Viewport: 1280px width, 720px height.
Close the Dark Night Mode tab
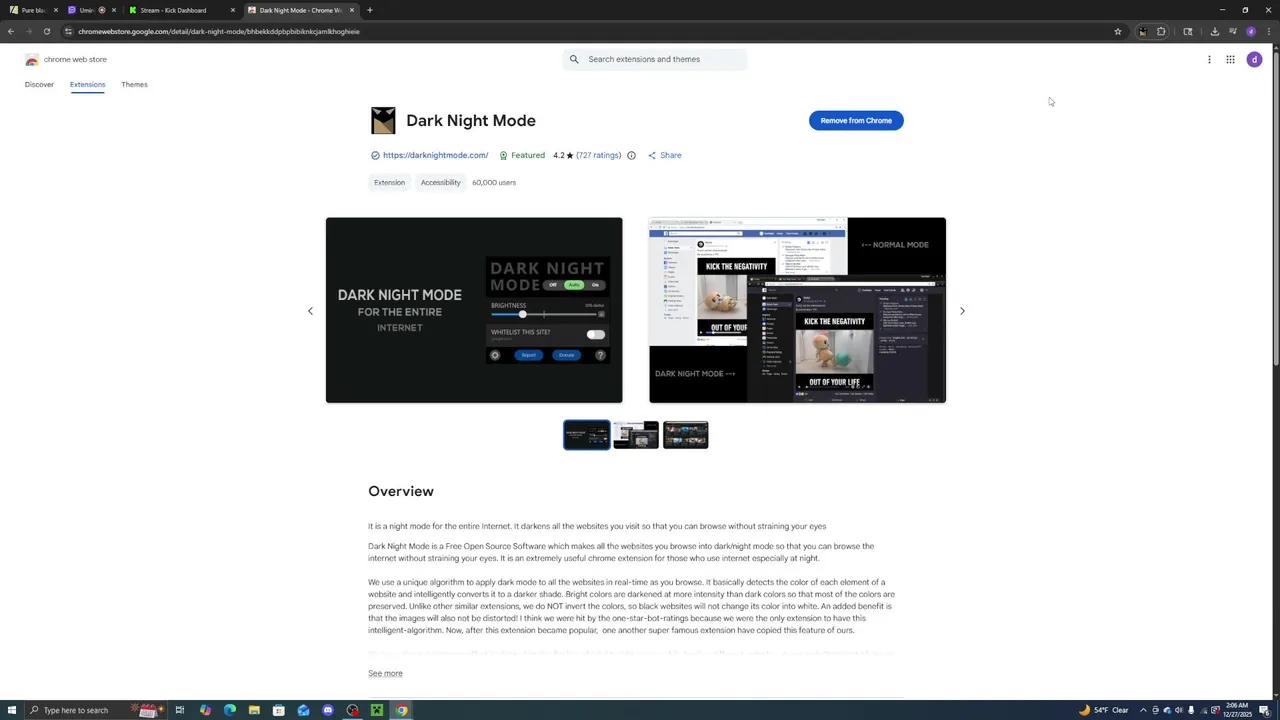pos(352,10)
